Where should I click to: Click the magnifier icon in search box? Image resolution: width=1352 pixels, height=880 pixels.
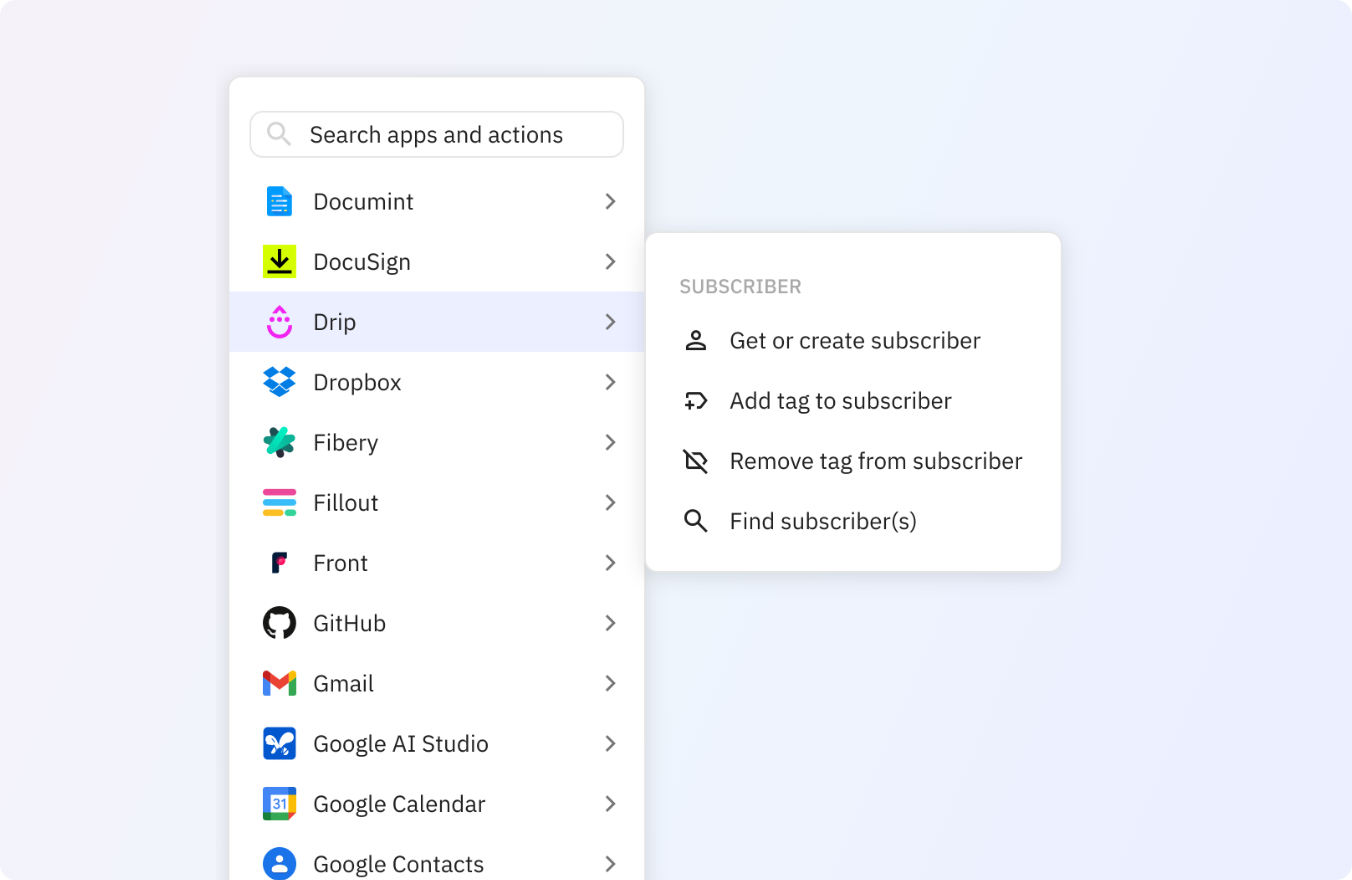(279, 134)
